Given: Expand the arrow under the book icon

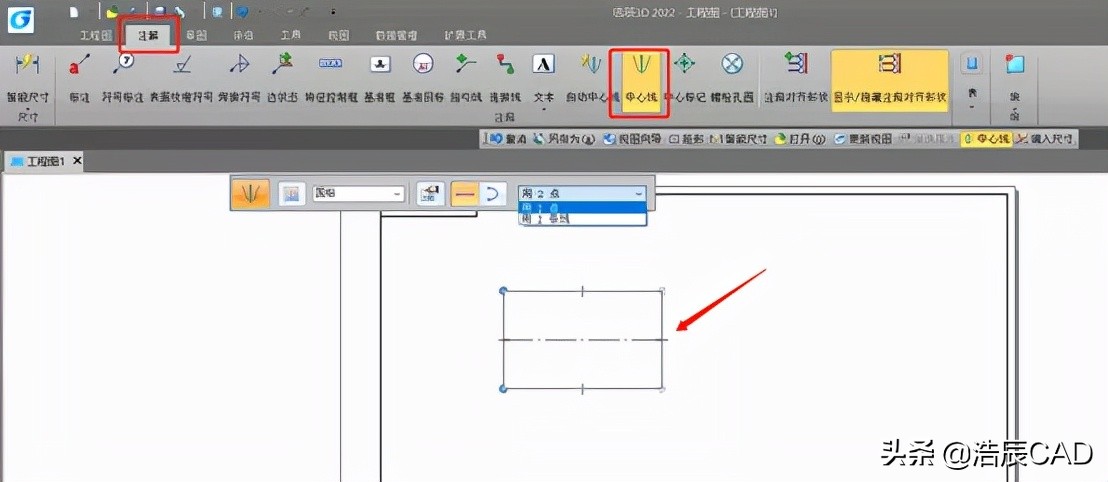Looking at the screenshot, I should click(972, 107).
